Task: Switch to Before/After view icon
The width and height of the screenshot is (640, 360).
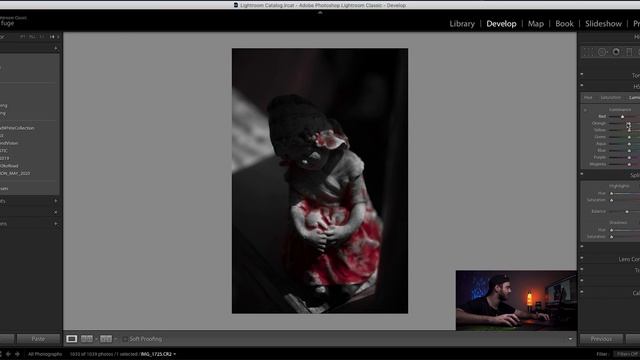Action: click(x=106, y=339)
